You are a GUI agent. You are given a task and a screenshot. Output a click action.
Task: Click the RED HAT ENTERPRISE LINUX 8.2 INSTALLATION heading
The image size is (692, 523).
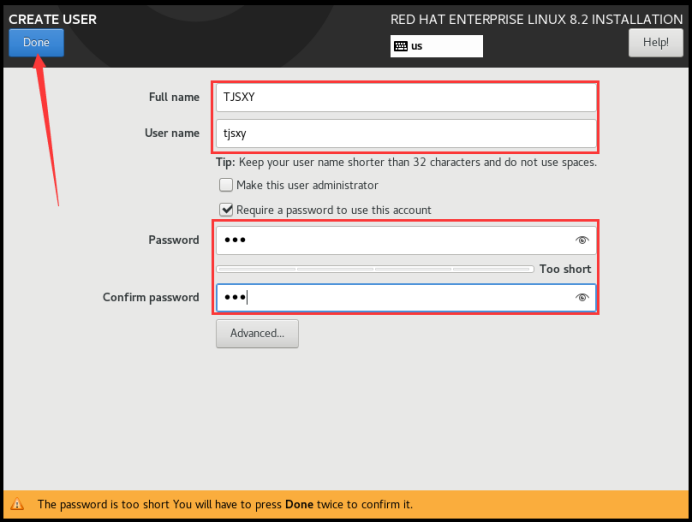(536, 19)
